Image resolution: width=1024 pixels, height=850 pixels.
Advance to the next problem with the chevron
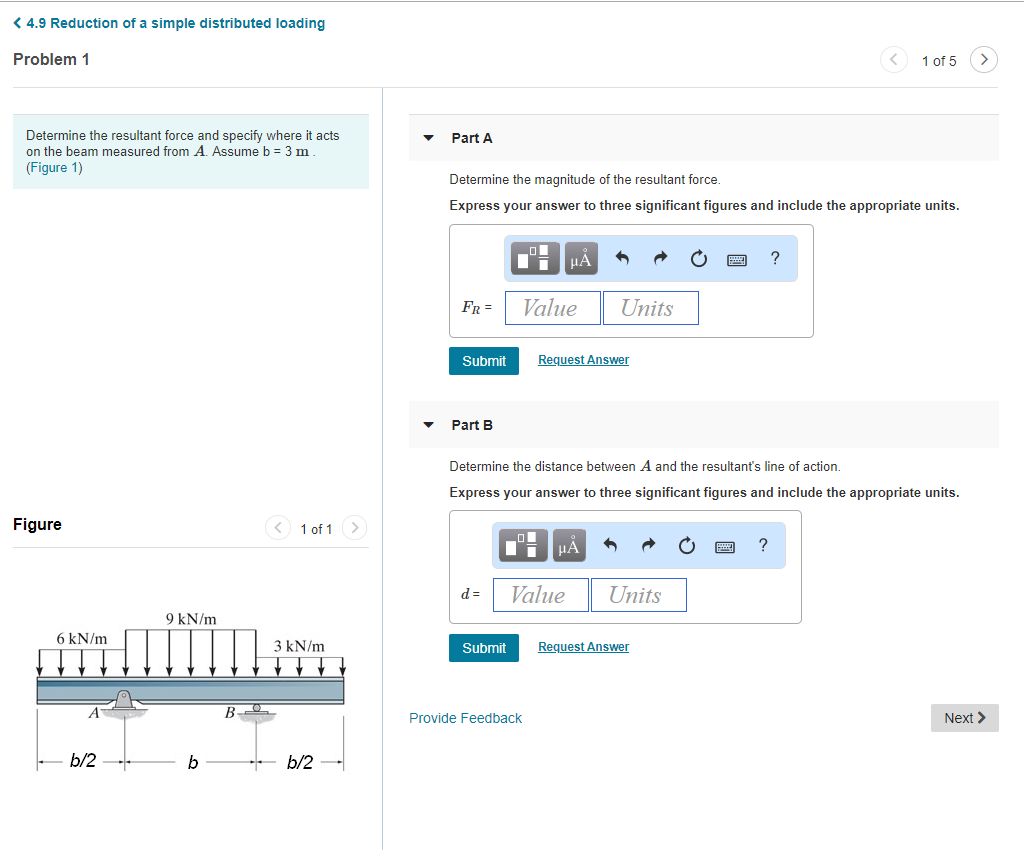click(983, 60)
